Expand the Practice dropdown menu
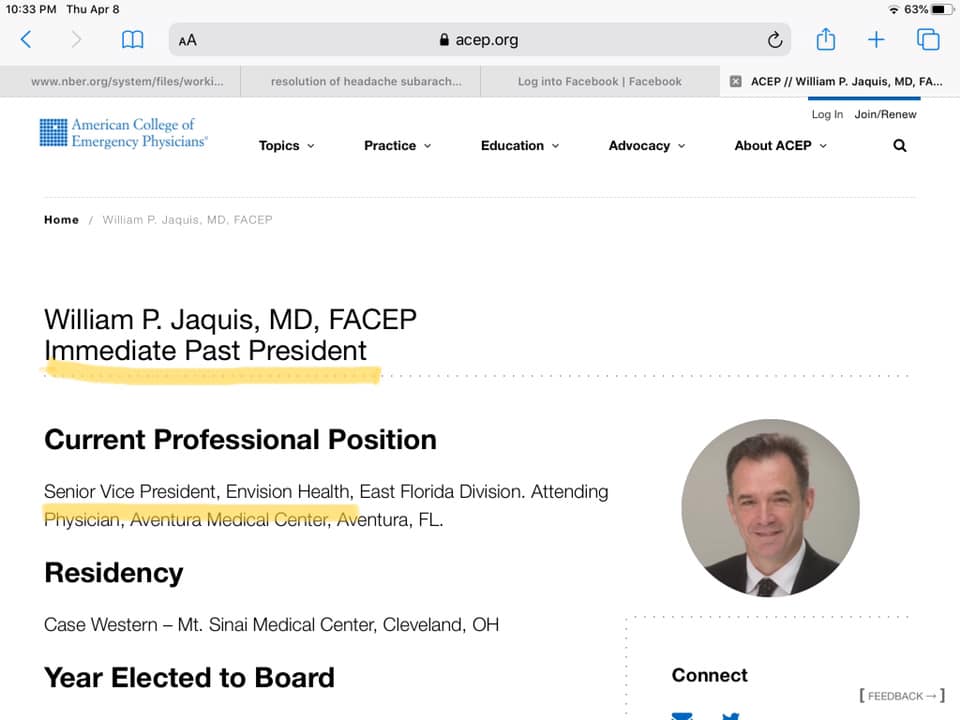This screenshot has height=720, width=960. (397, 145)
